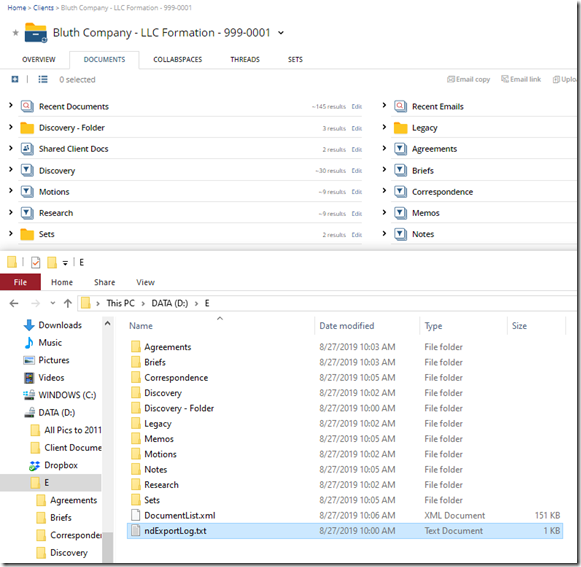Click Edit link for Sets row
581x567 pixels.
coord(356,235)
